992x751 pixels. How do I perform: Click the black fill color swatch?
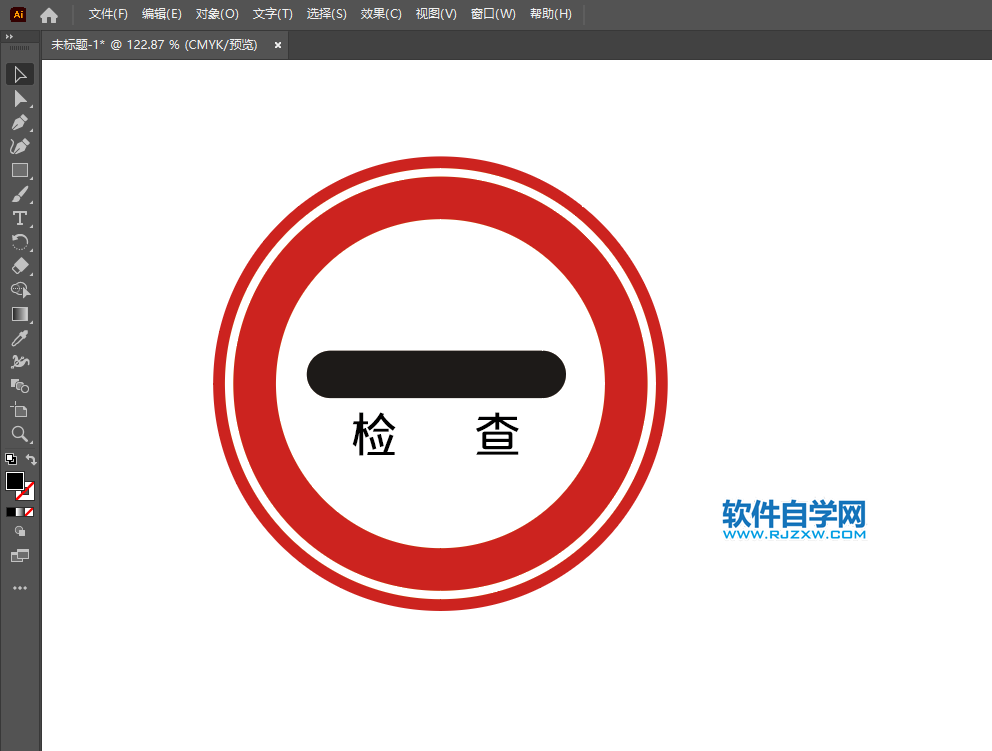pyautogui.click(x=15, y=481)
